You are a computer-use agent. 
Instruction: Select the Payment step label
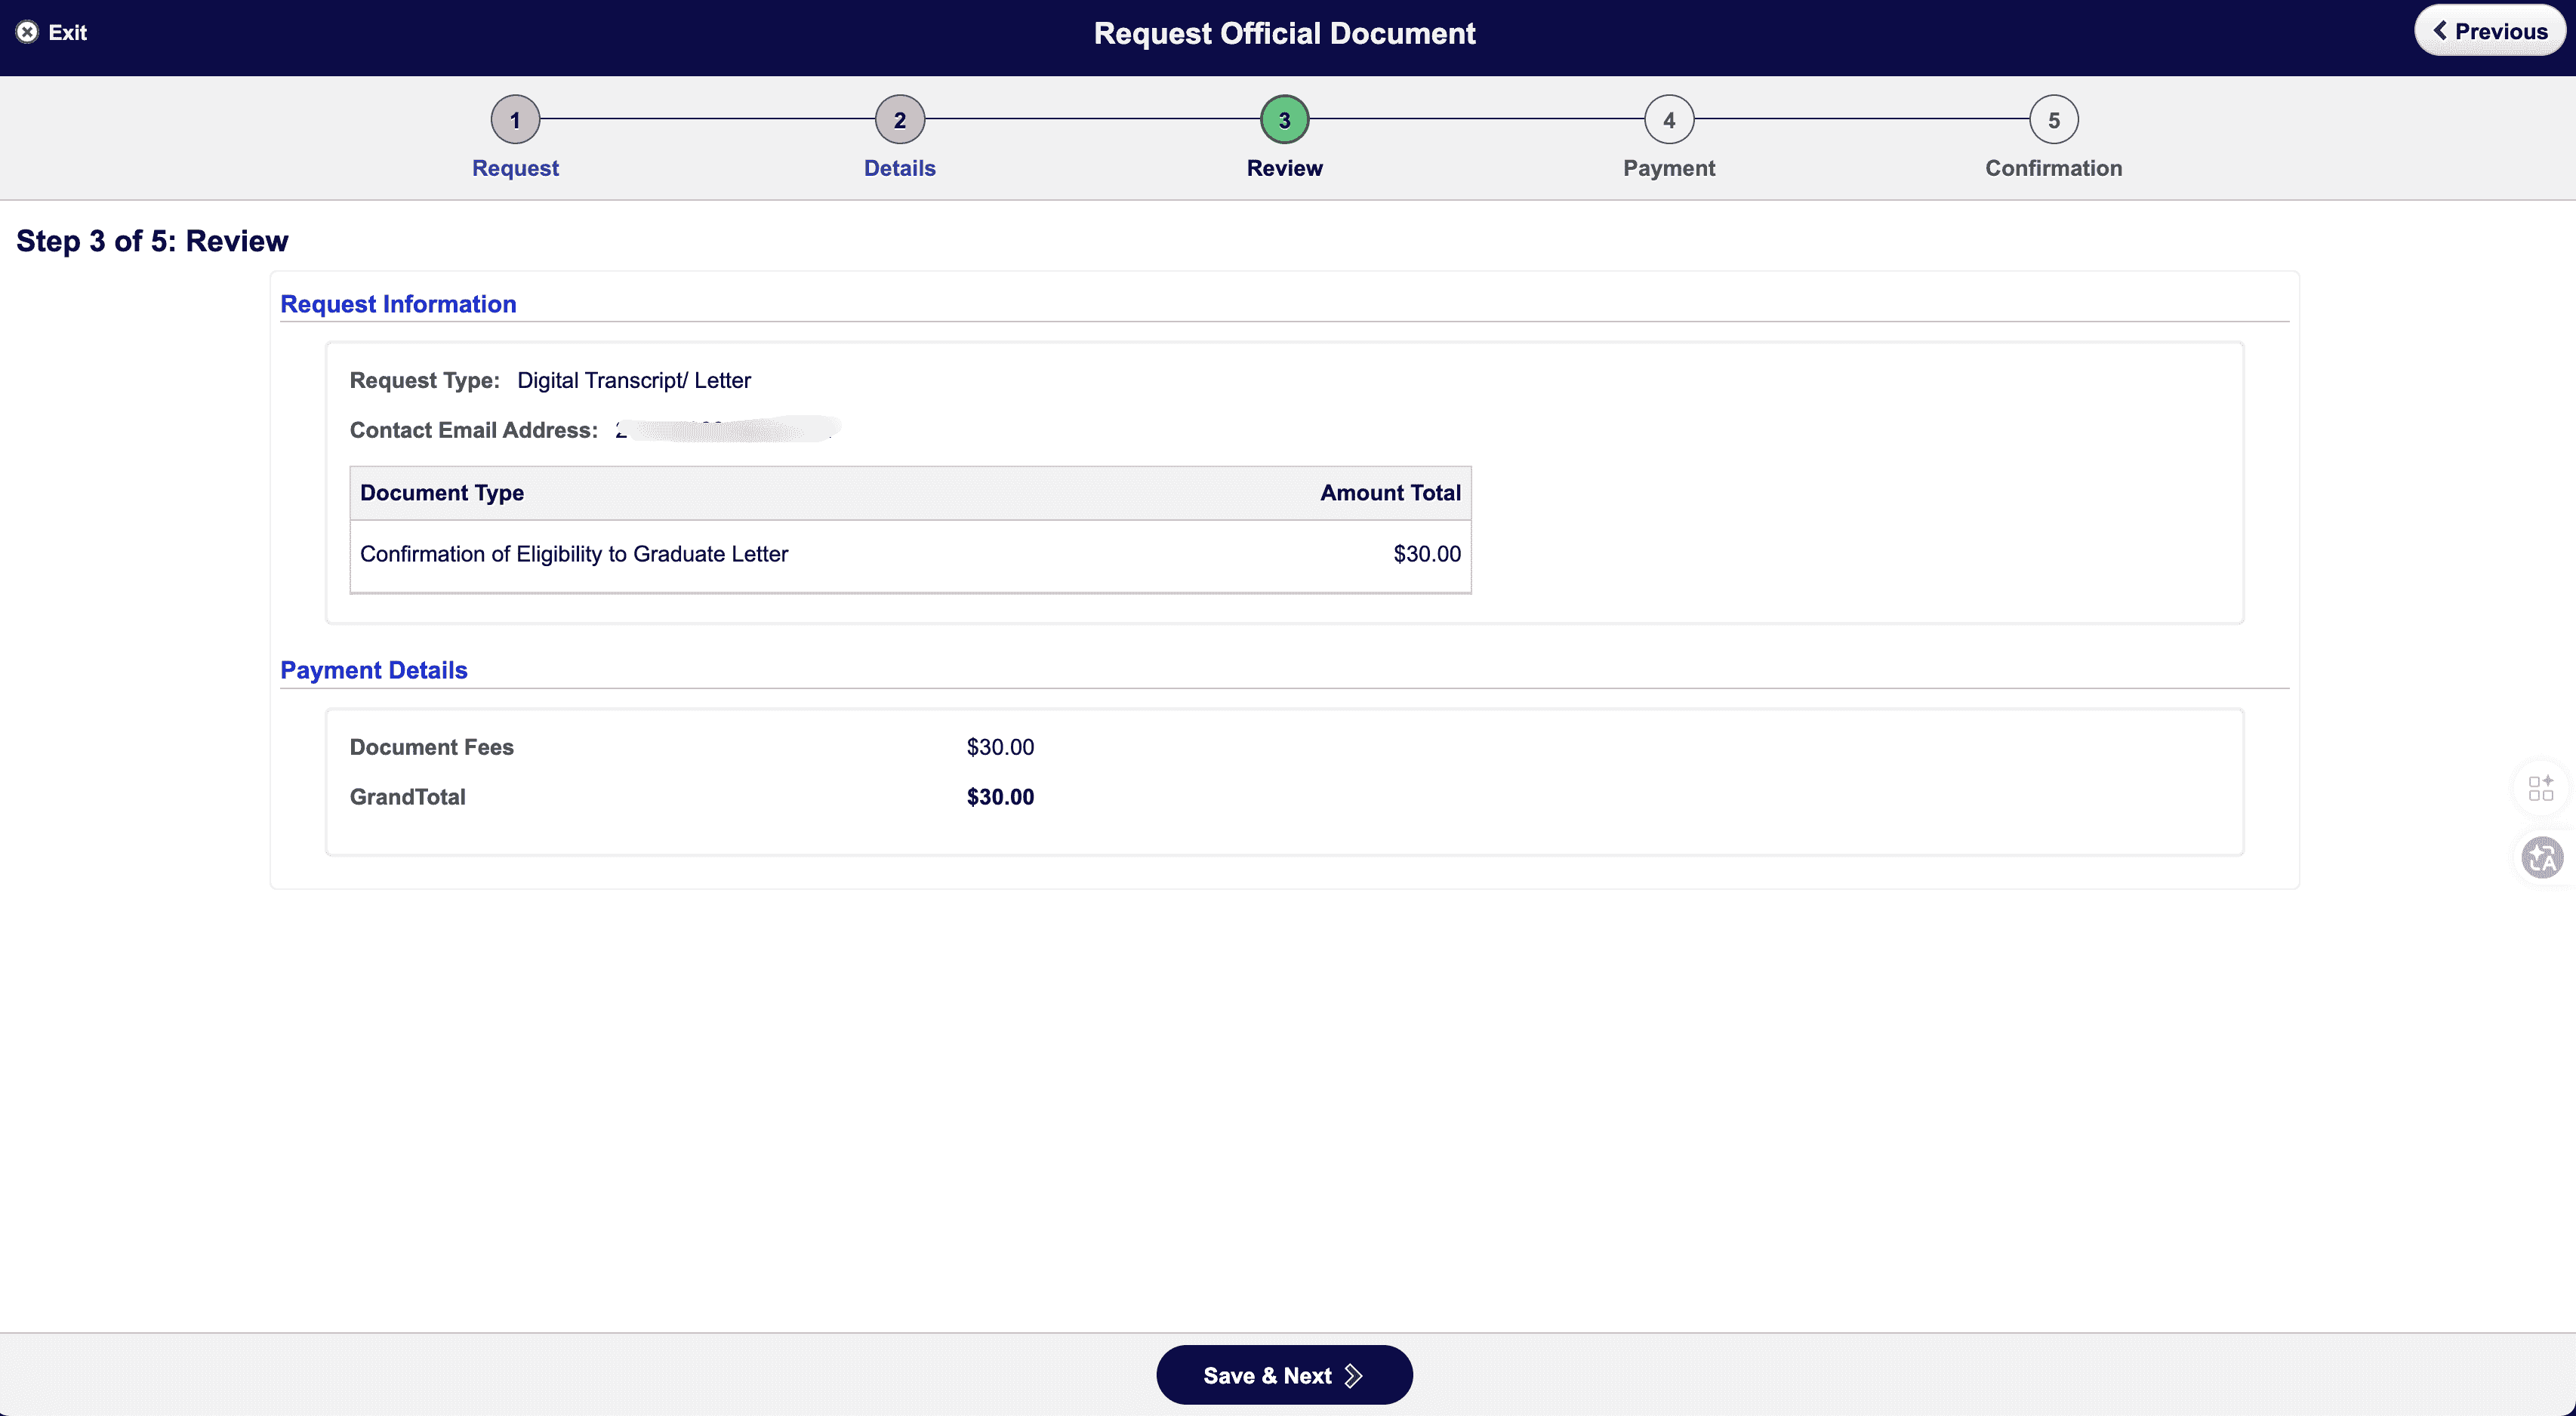pyautogui.click(x=1668, y=168)
